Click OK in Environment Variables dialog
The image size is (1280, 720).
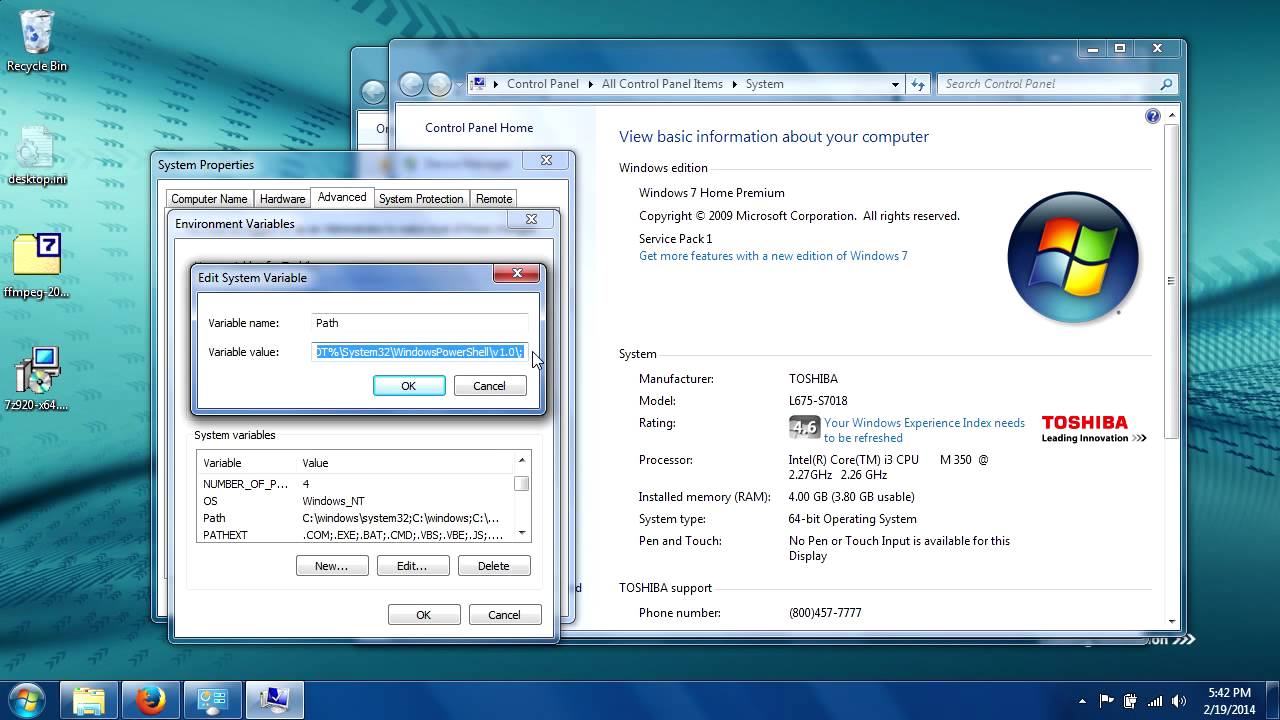(x=424, y=615)
